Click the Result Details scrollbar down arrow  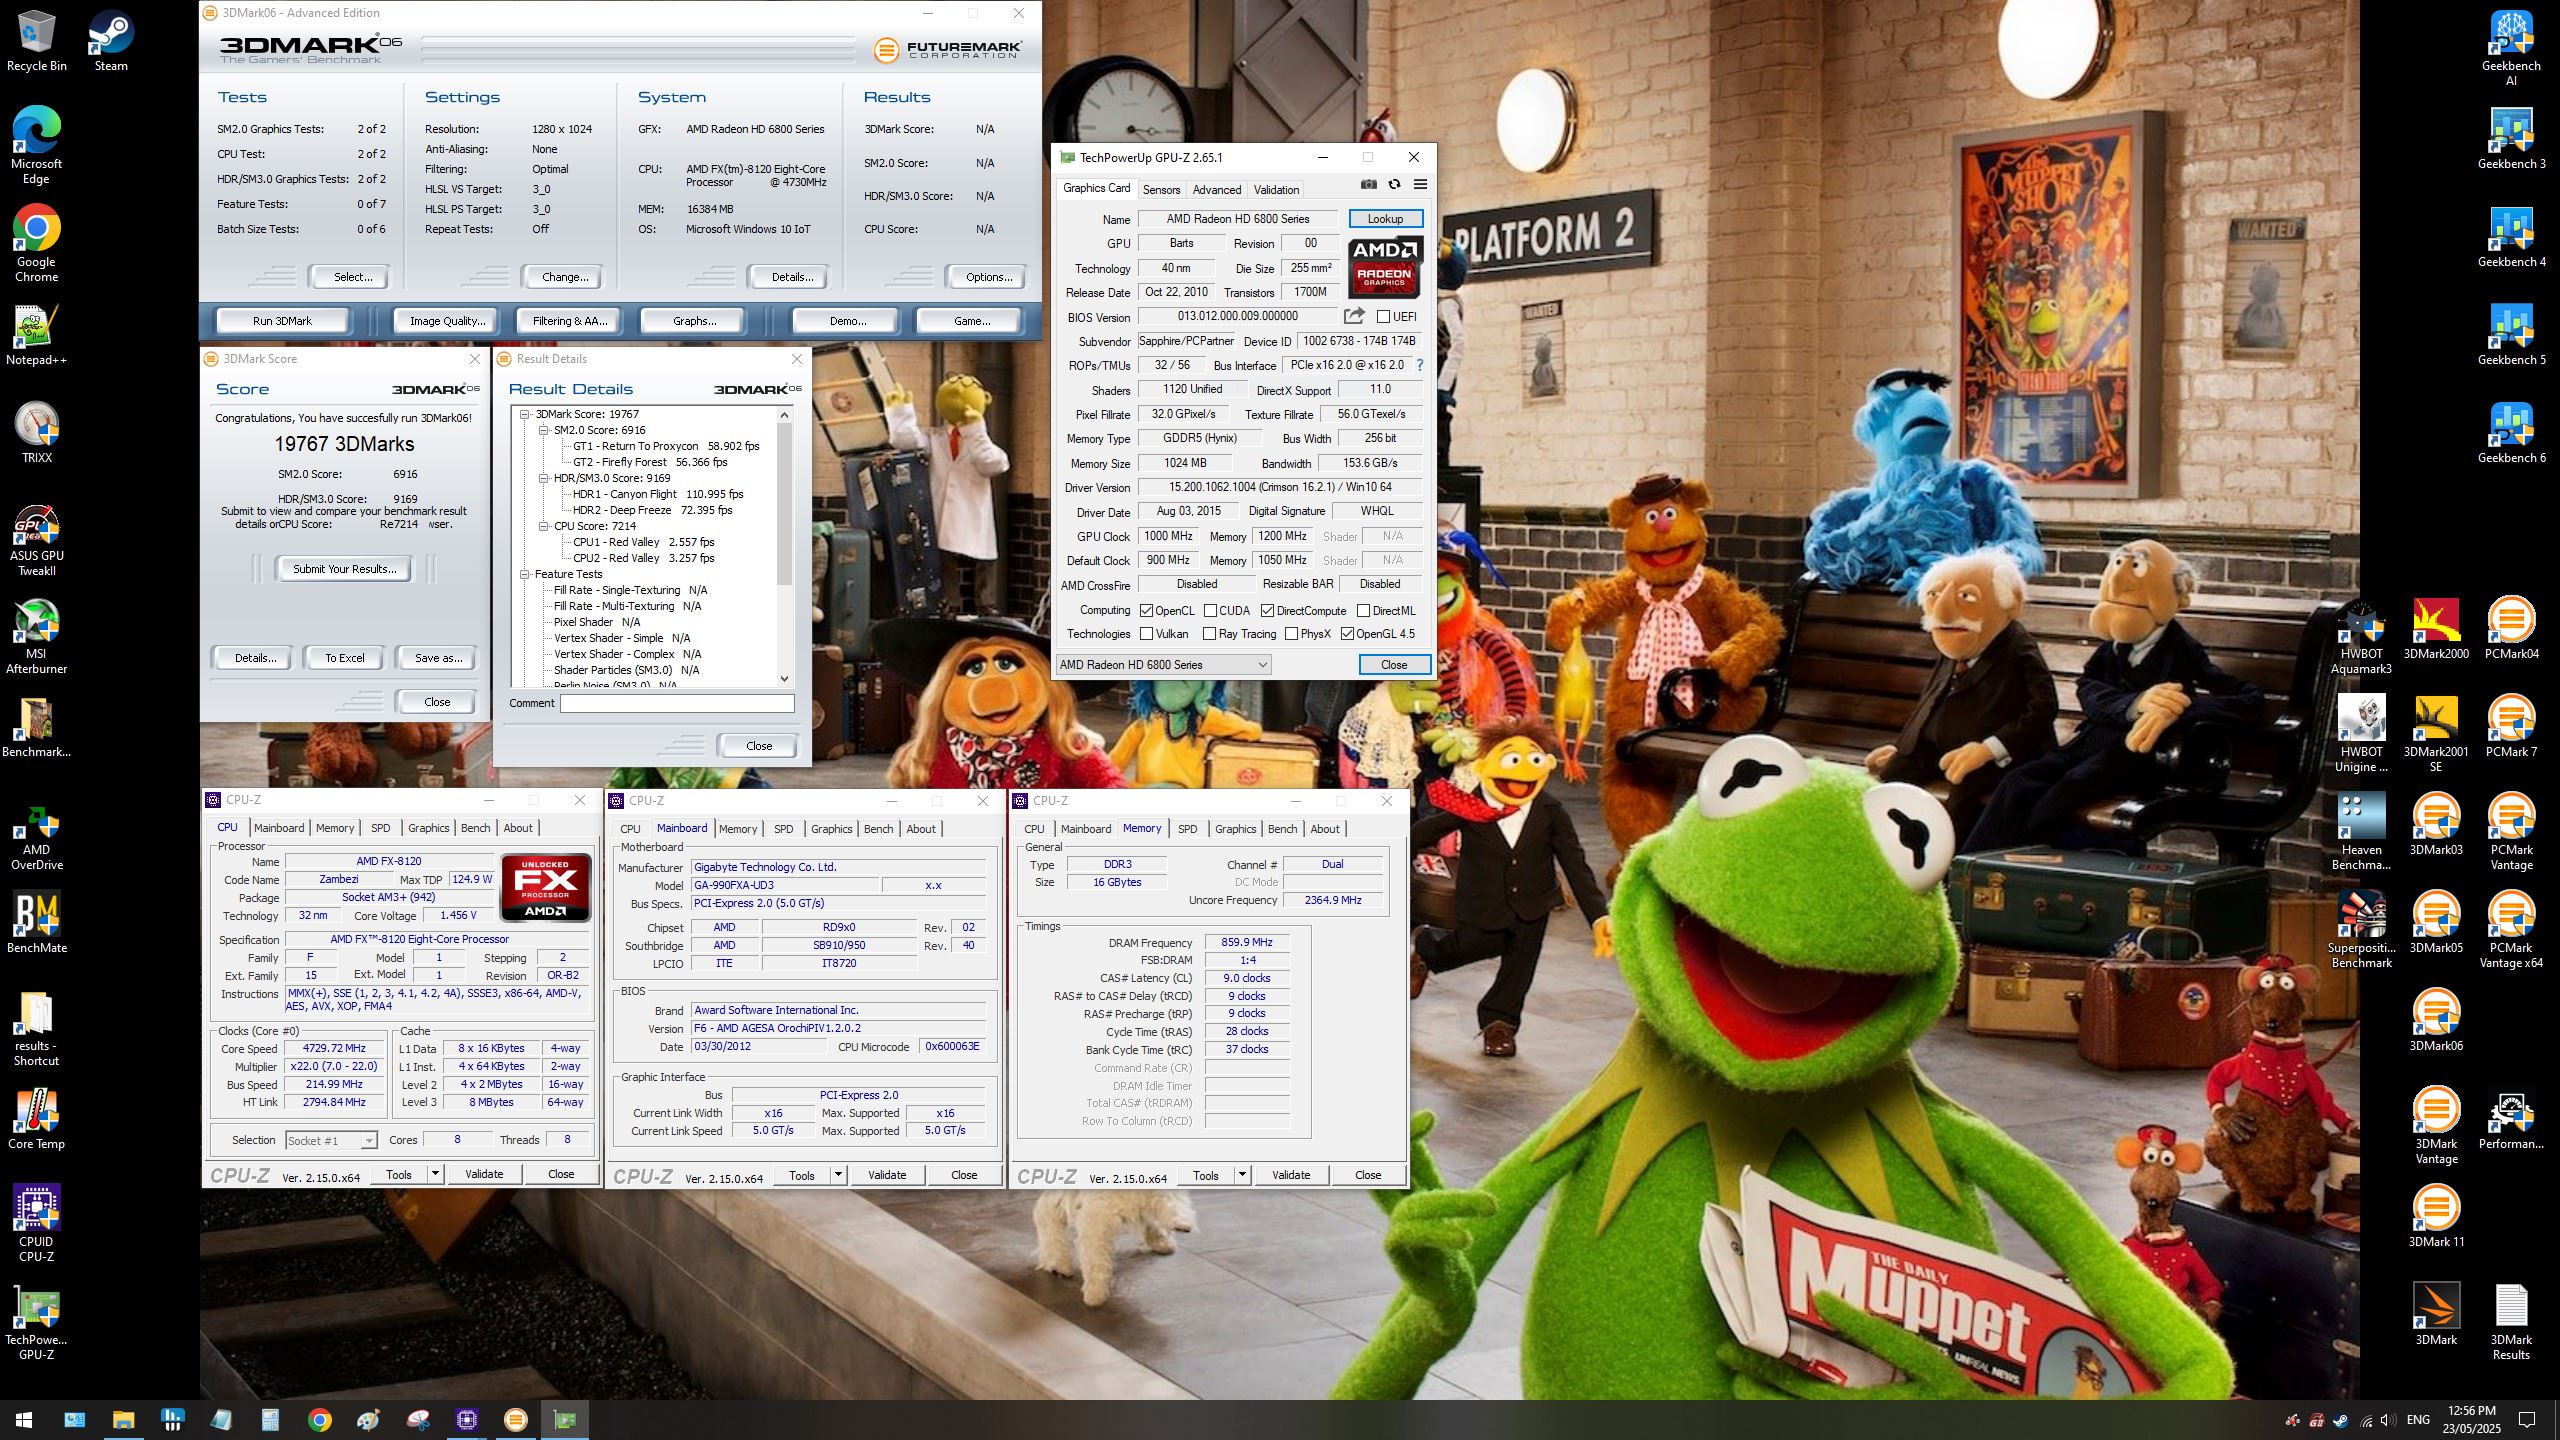(x=784, y=678)
